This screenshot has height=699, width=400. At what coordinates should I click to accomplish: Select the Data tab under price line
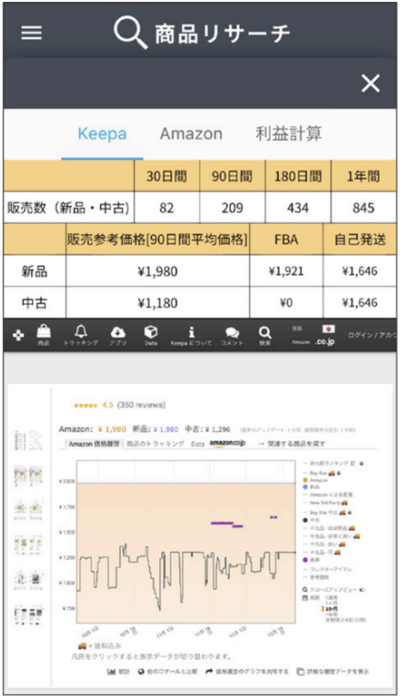pos(198,444)
